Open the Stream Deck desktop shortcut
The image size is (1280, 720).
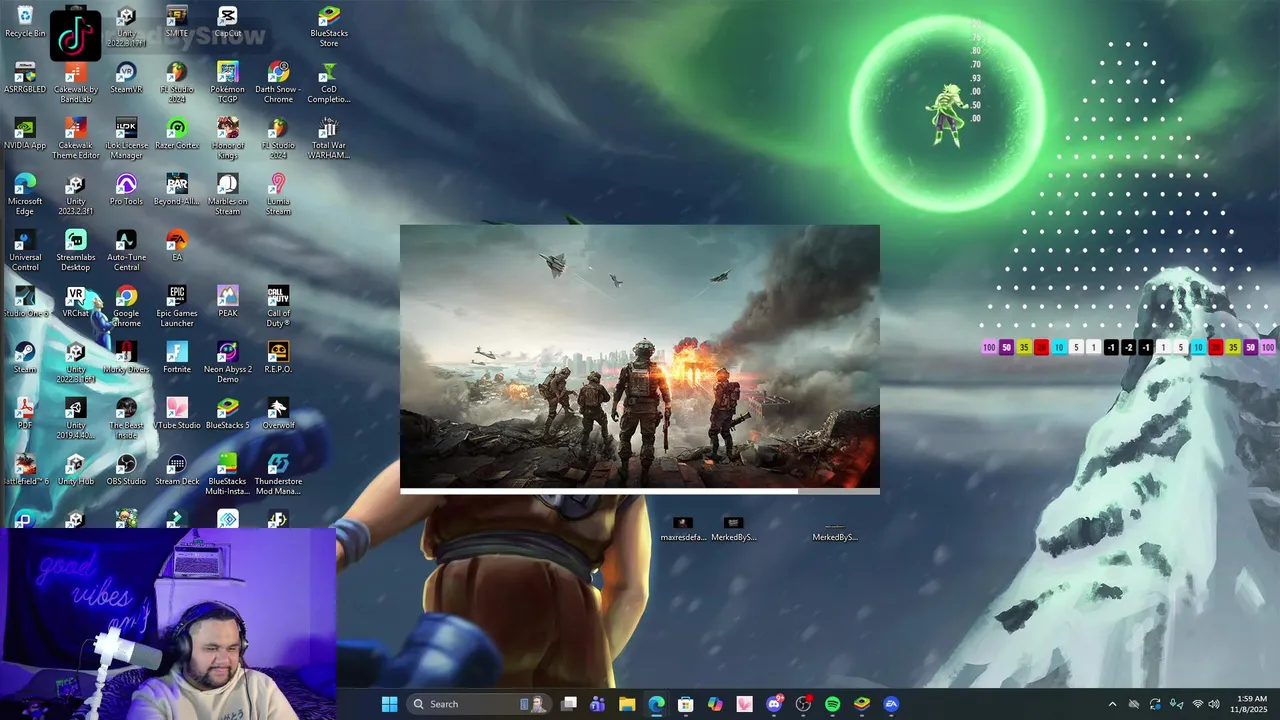177,470
